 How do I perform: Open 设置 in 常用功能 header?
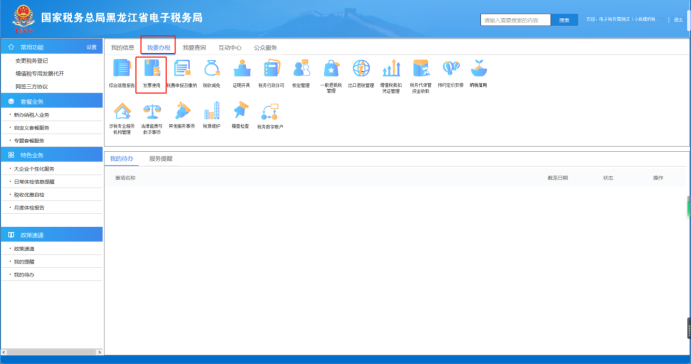[x=91, y=47]
